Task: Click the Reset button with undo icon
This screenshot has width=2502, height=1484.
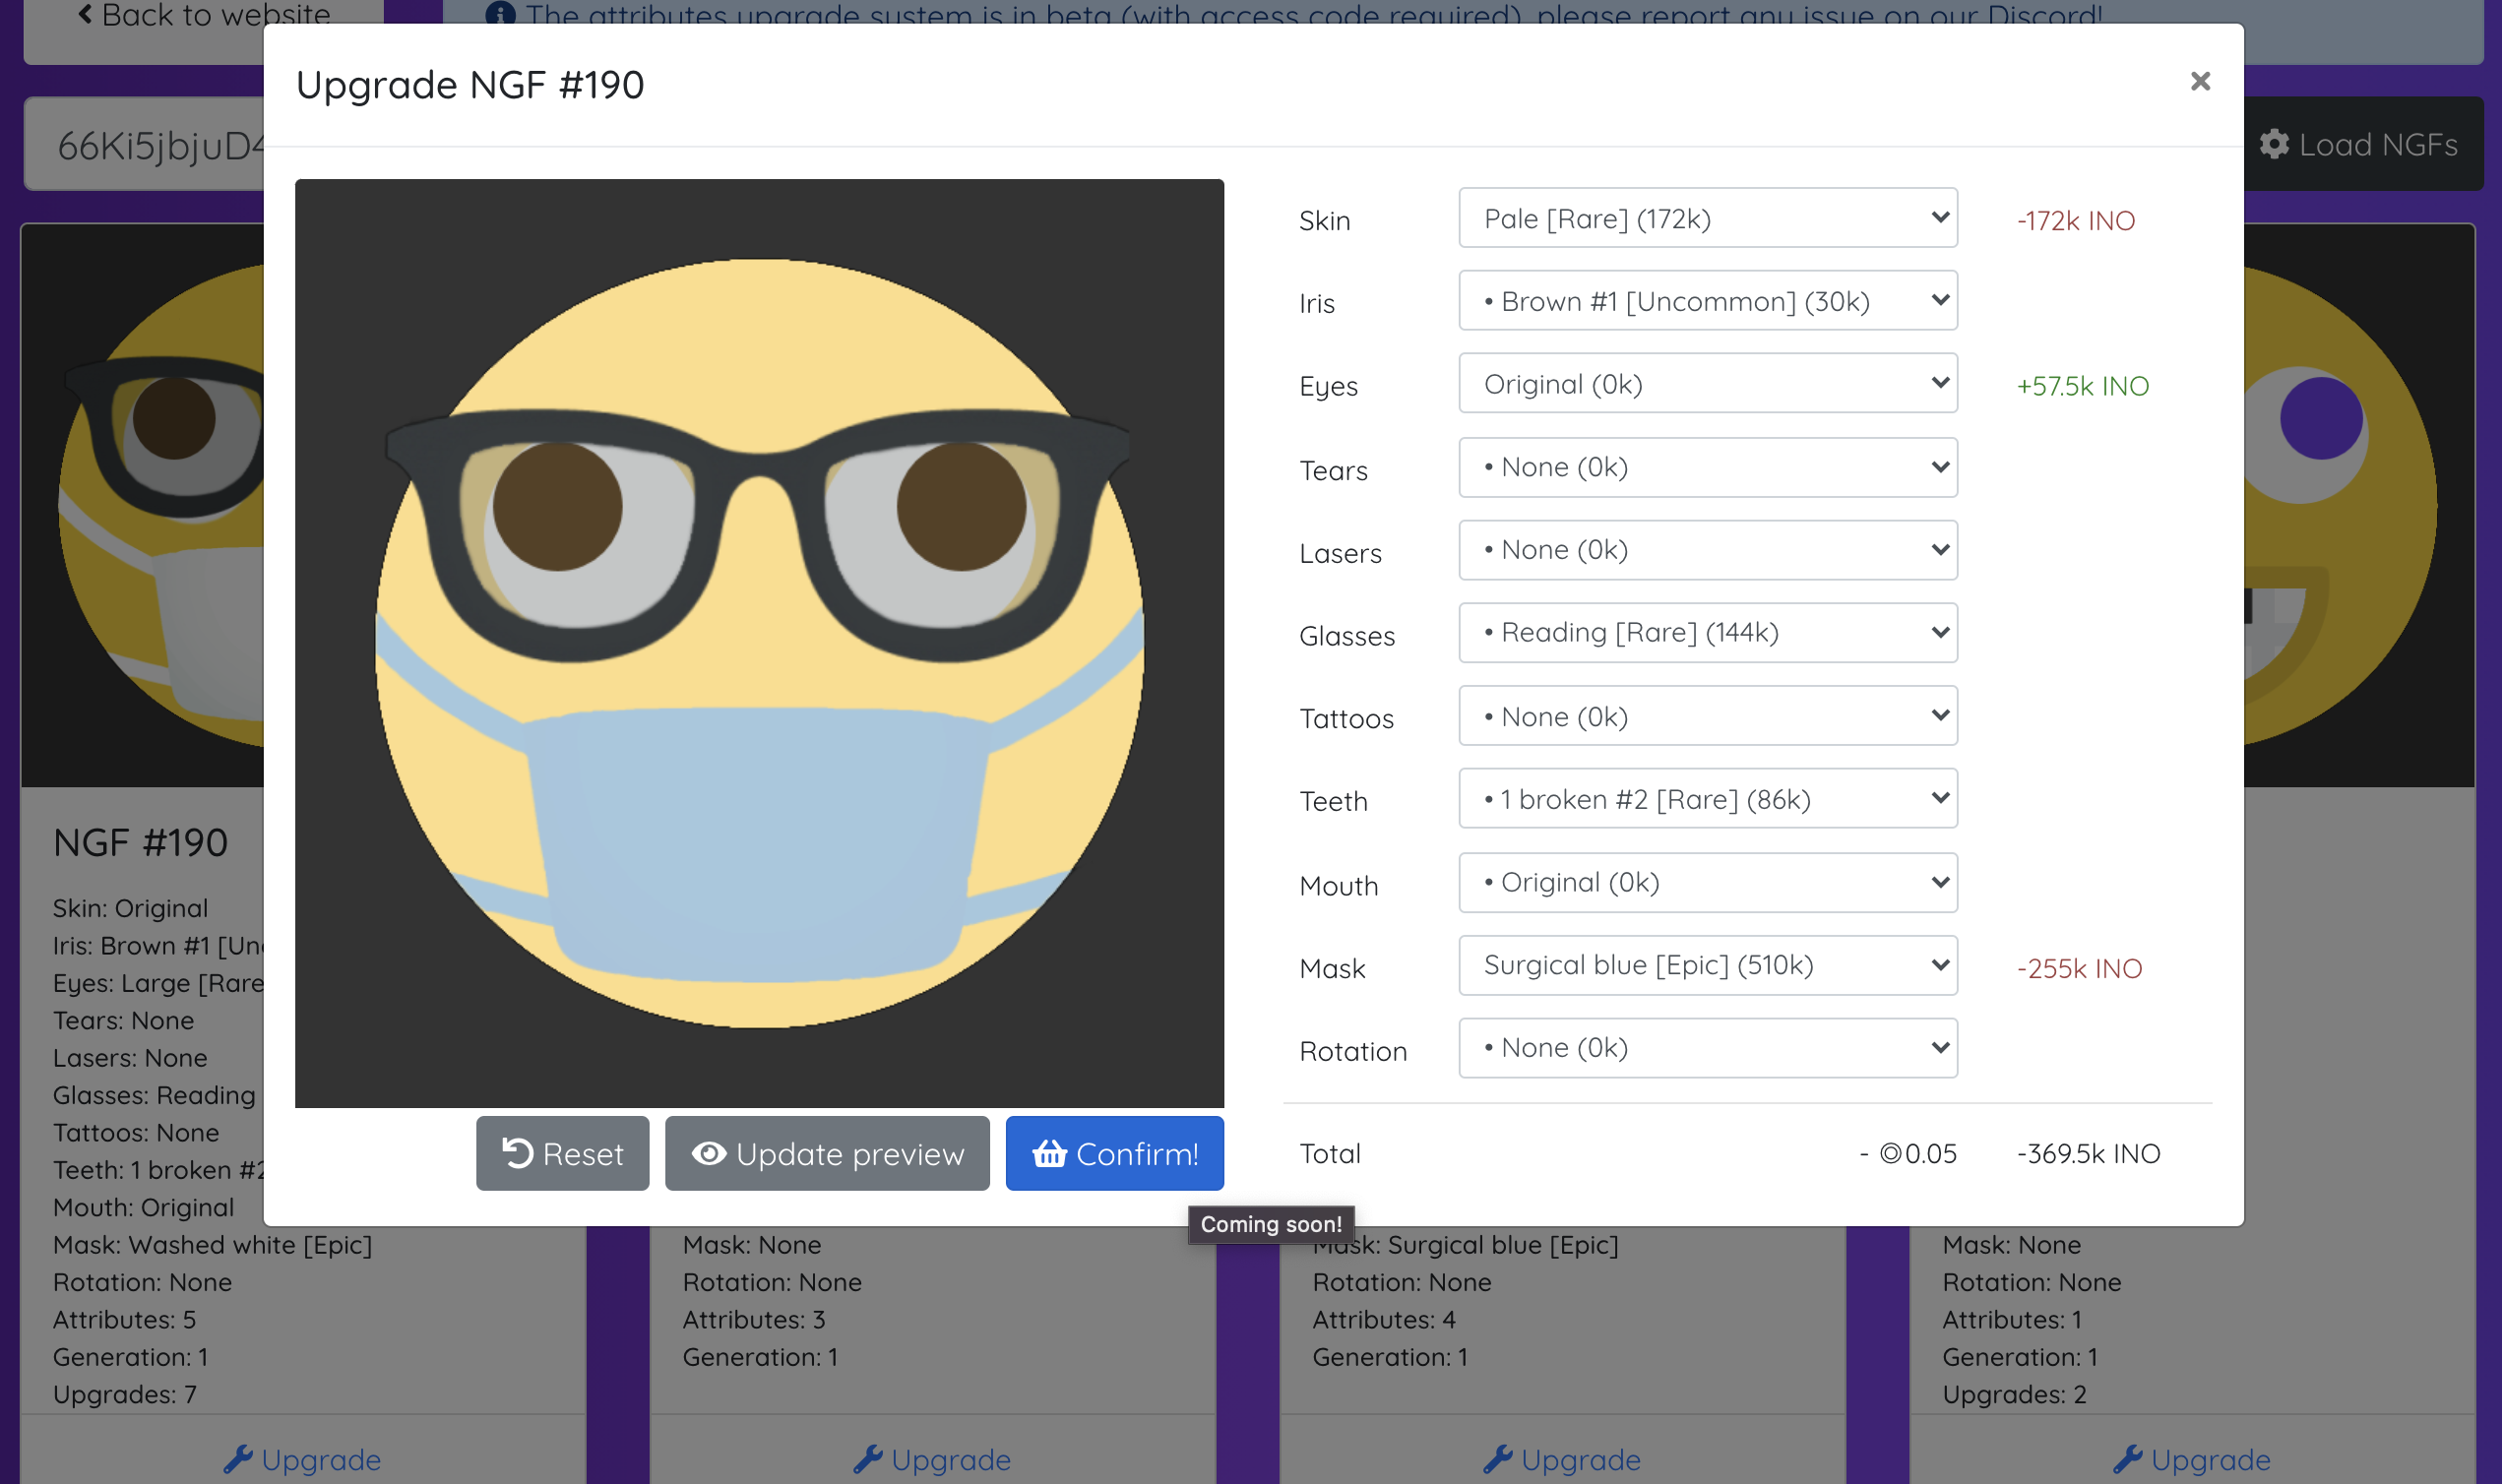Action: pos(562,1153)
